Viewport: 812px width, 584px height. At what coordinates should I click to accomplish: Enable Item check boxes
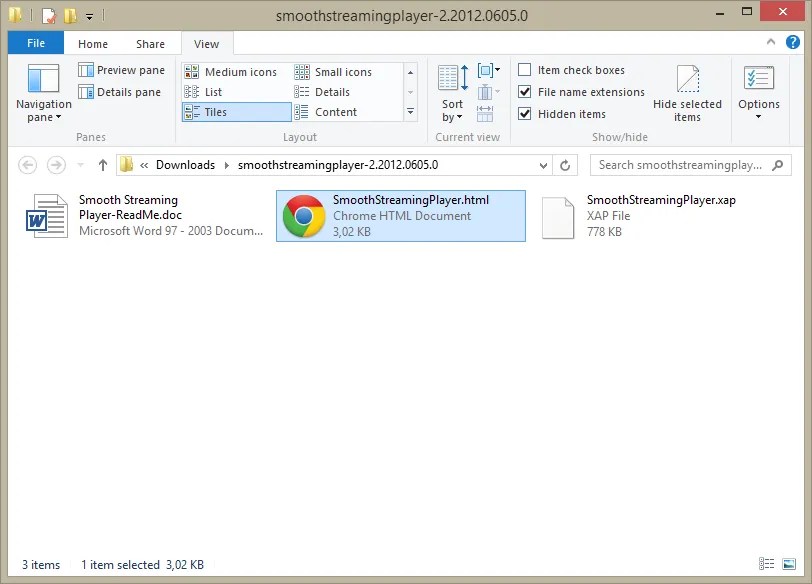pyautogui.click(x=572, y=70)
